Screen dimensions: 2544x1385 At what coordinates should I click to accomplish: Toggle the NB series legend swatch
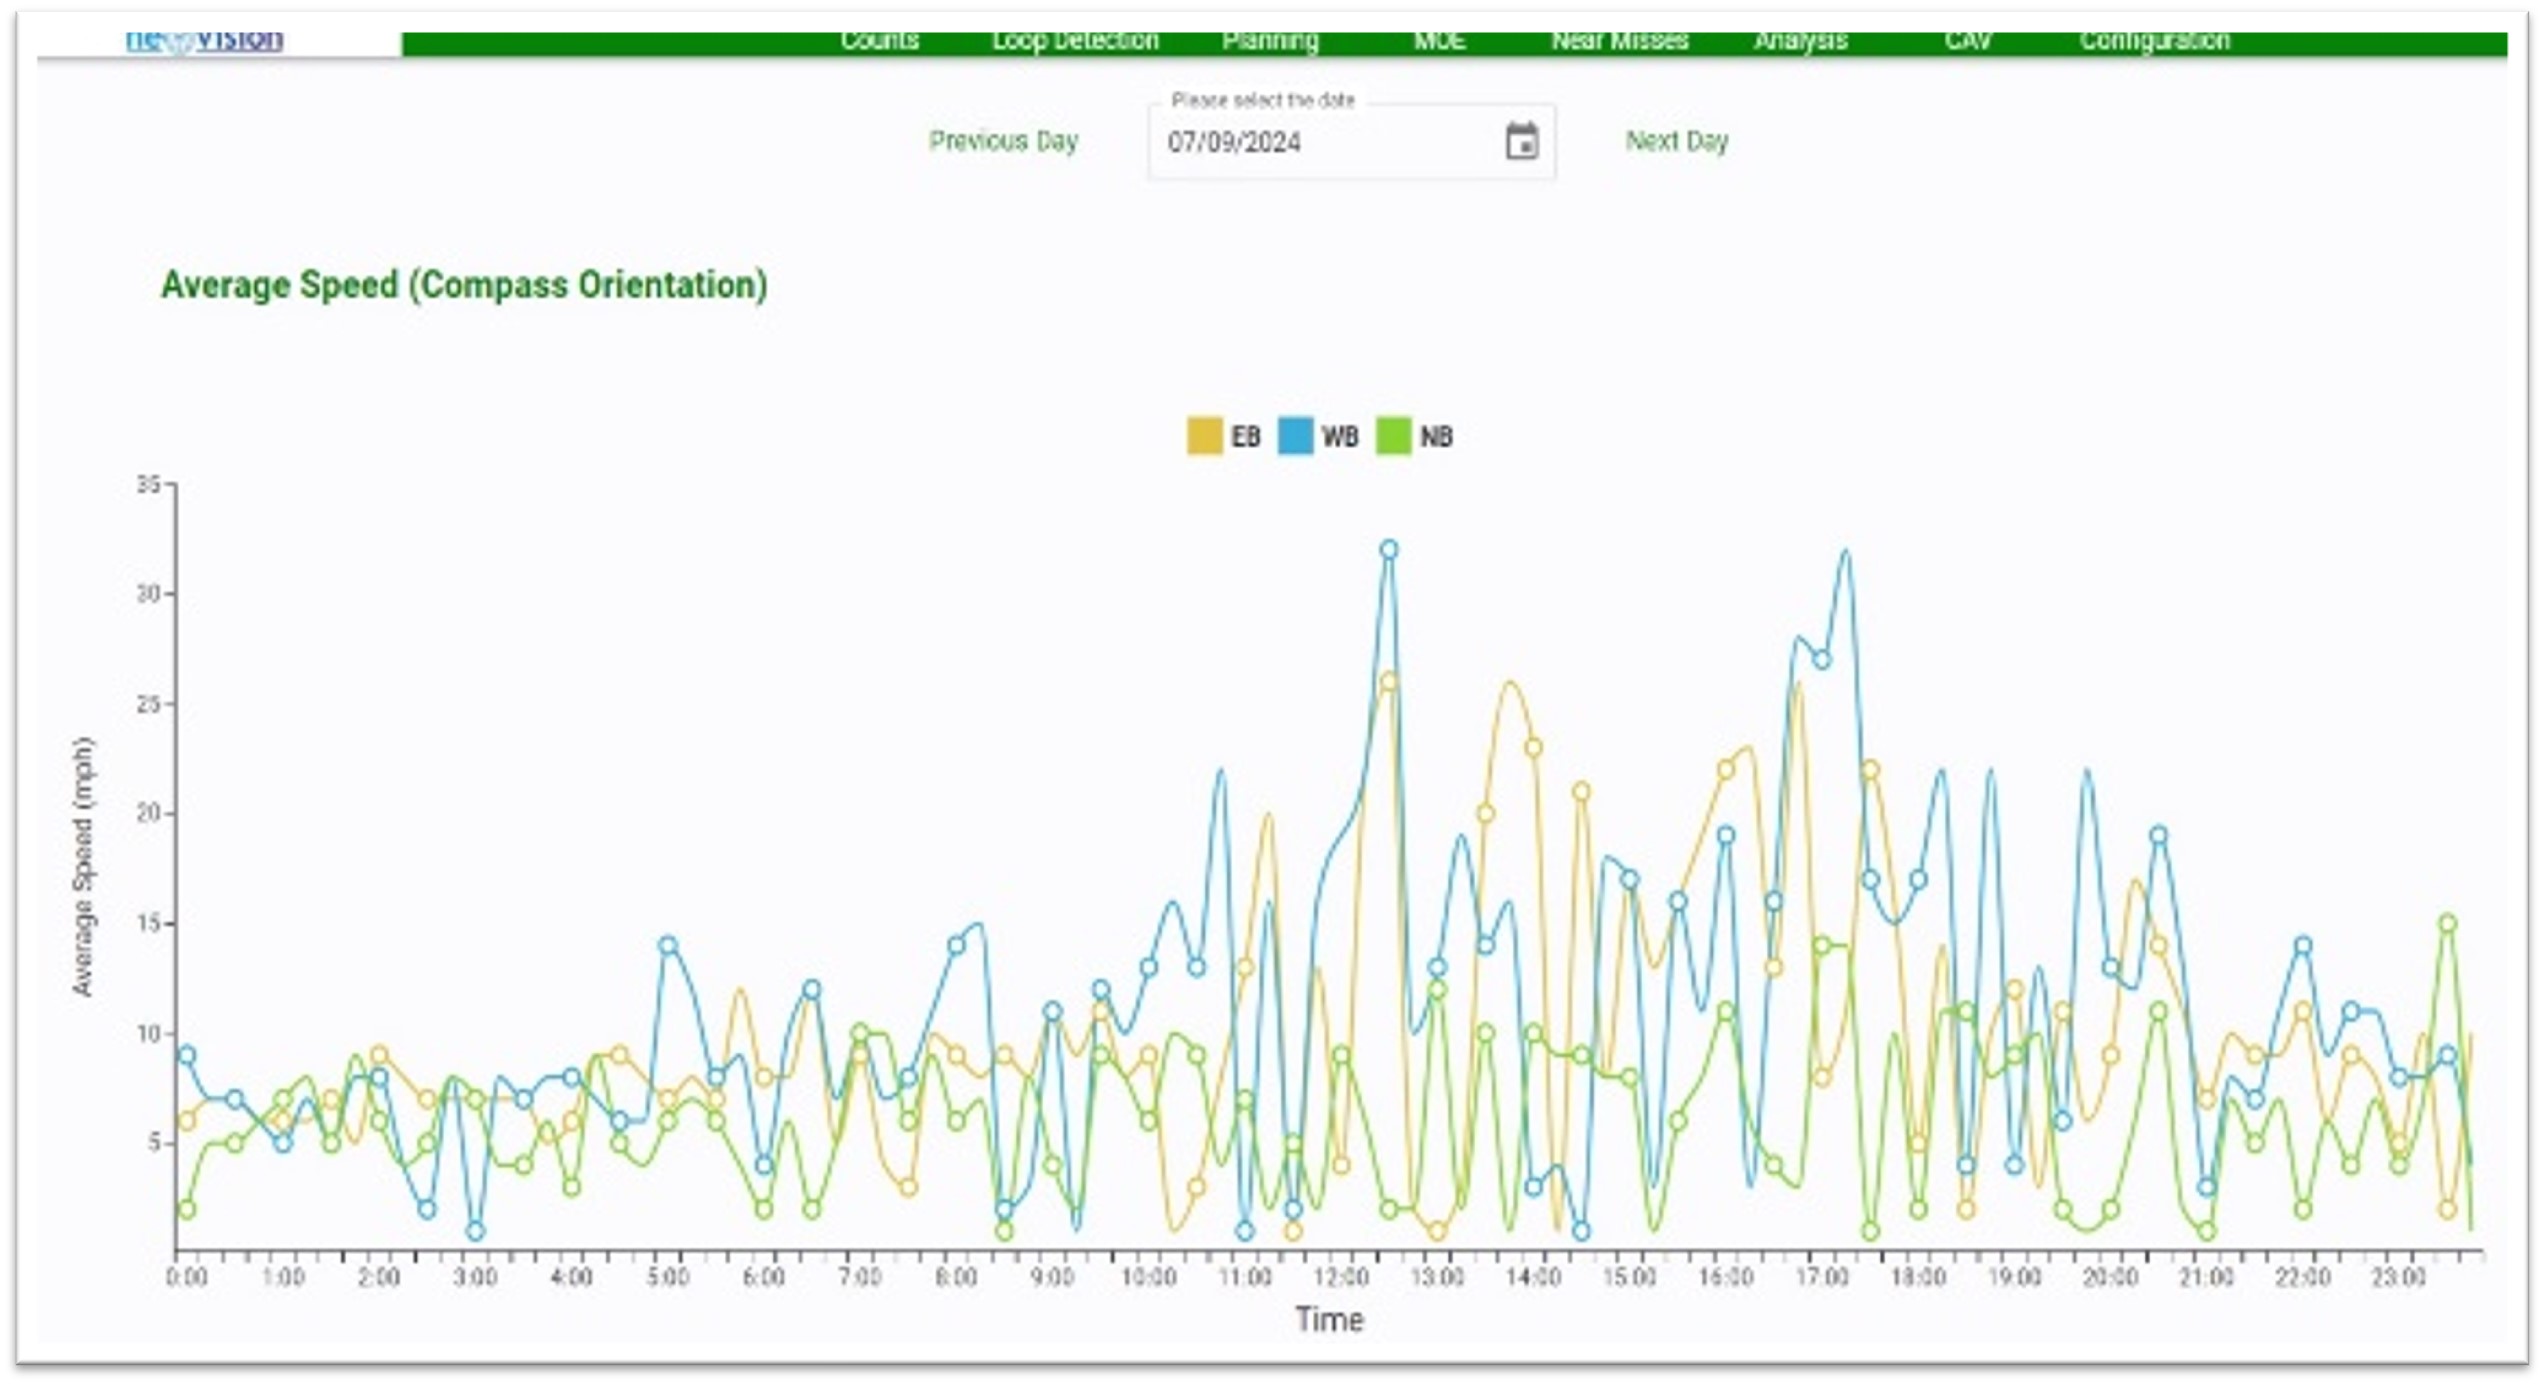(1393, 436)
